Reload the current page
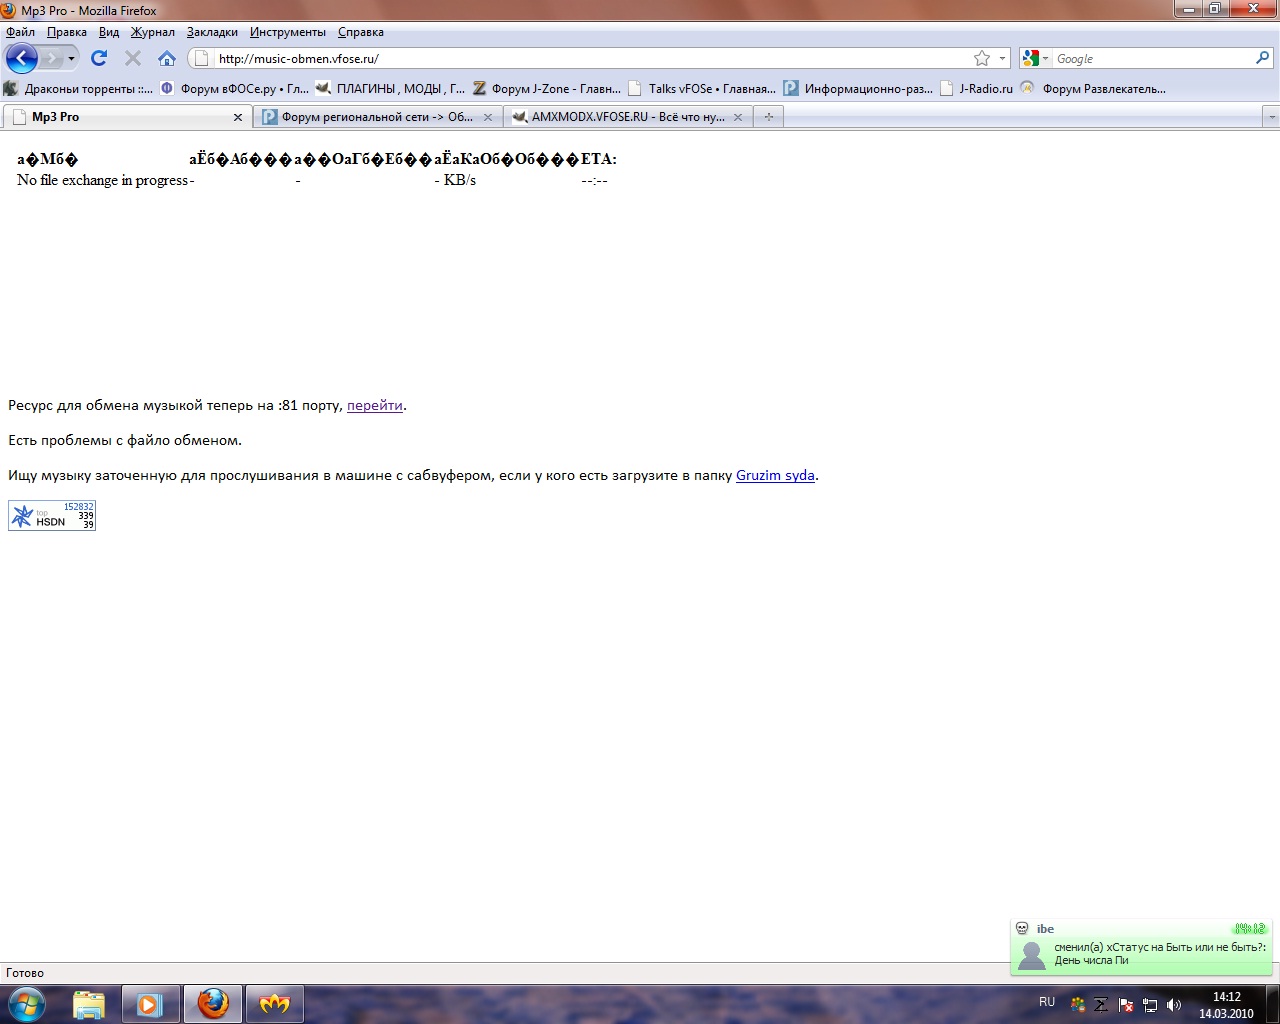Image resolution: width=1280 pixels, height=1024 pixels. coord(98,58)
